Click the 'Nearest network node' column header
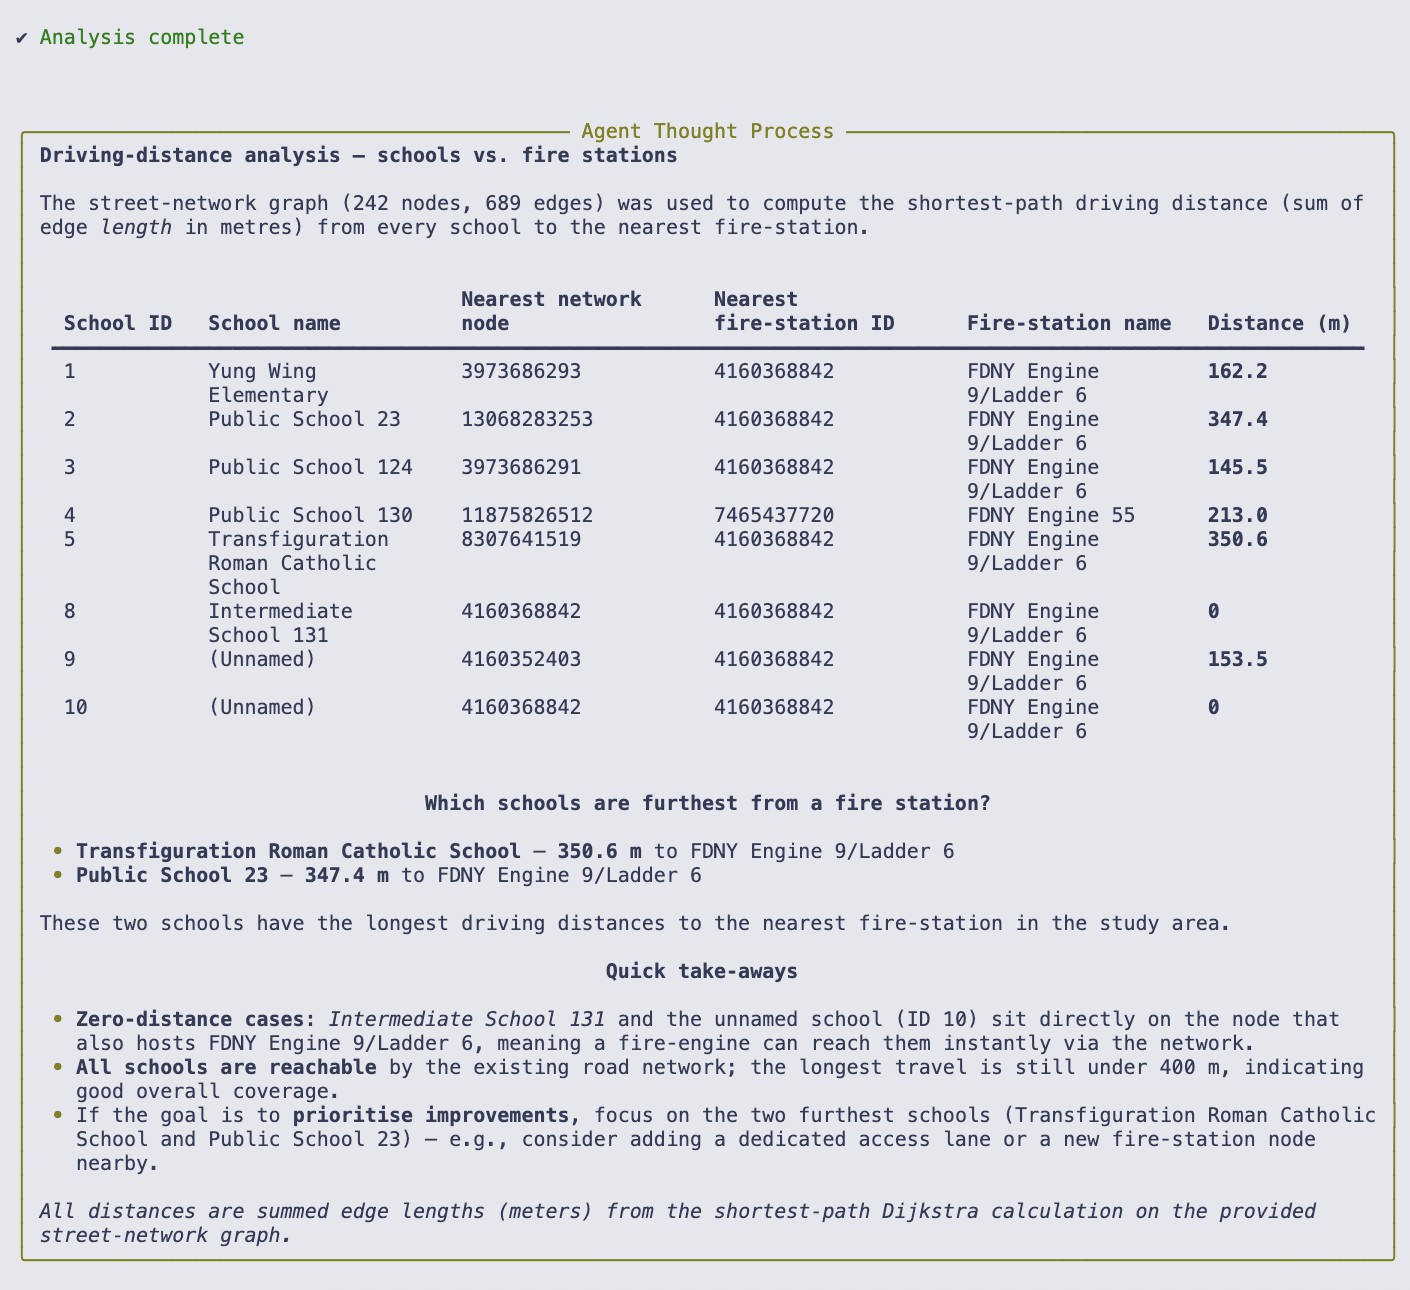This screenshot has width=1410, height=1290. pos(551,311)
